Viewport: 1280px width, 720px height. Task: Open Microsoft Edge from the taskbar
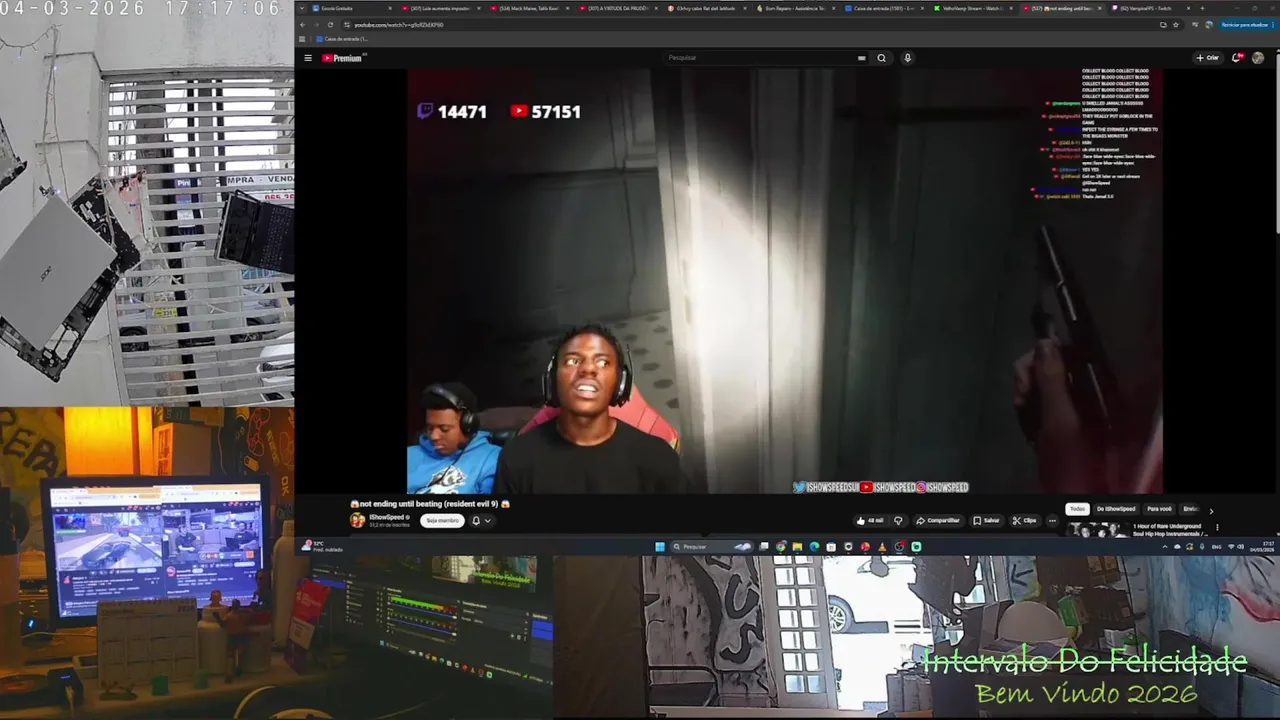click(814, 546)
